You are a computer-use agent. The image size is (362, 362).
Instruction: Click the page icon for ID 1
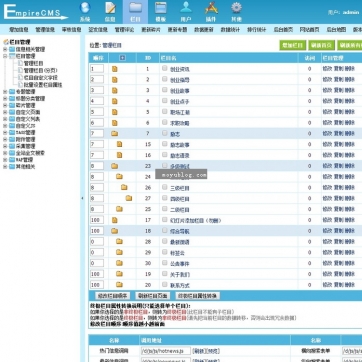[x=115, y=69]
